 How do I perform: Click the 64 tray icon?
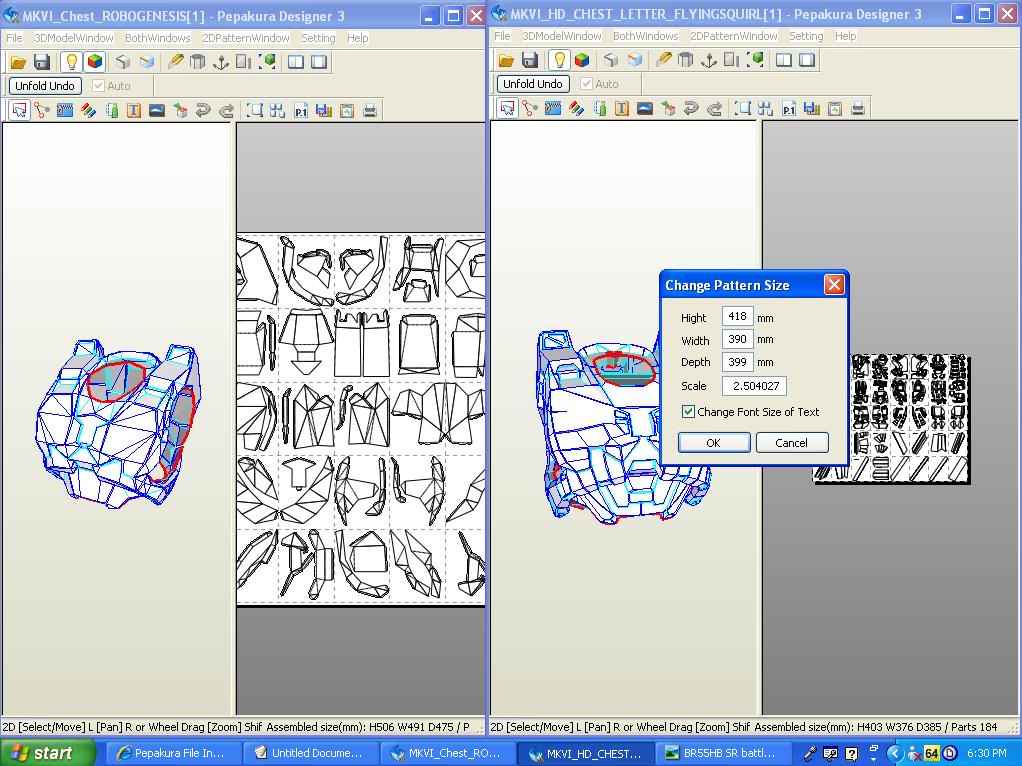tap(931, 754)
